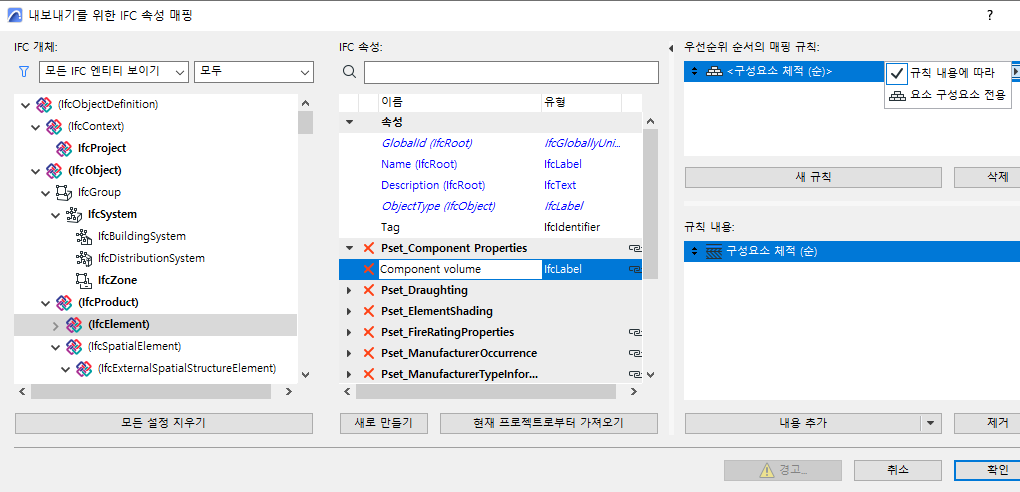Click hatch icon in 규칙 내용 row
Viewport: 1020px width, 492px height.
pos(715,251)
